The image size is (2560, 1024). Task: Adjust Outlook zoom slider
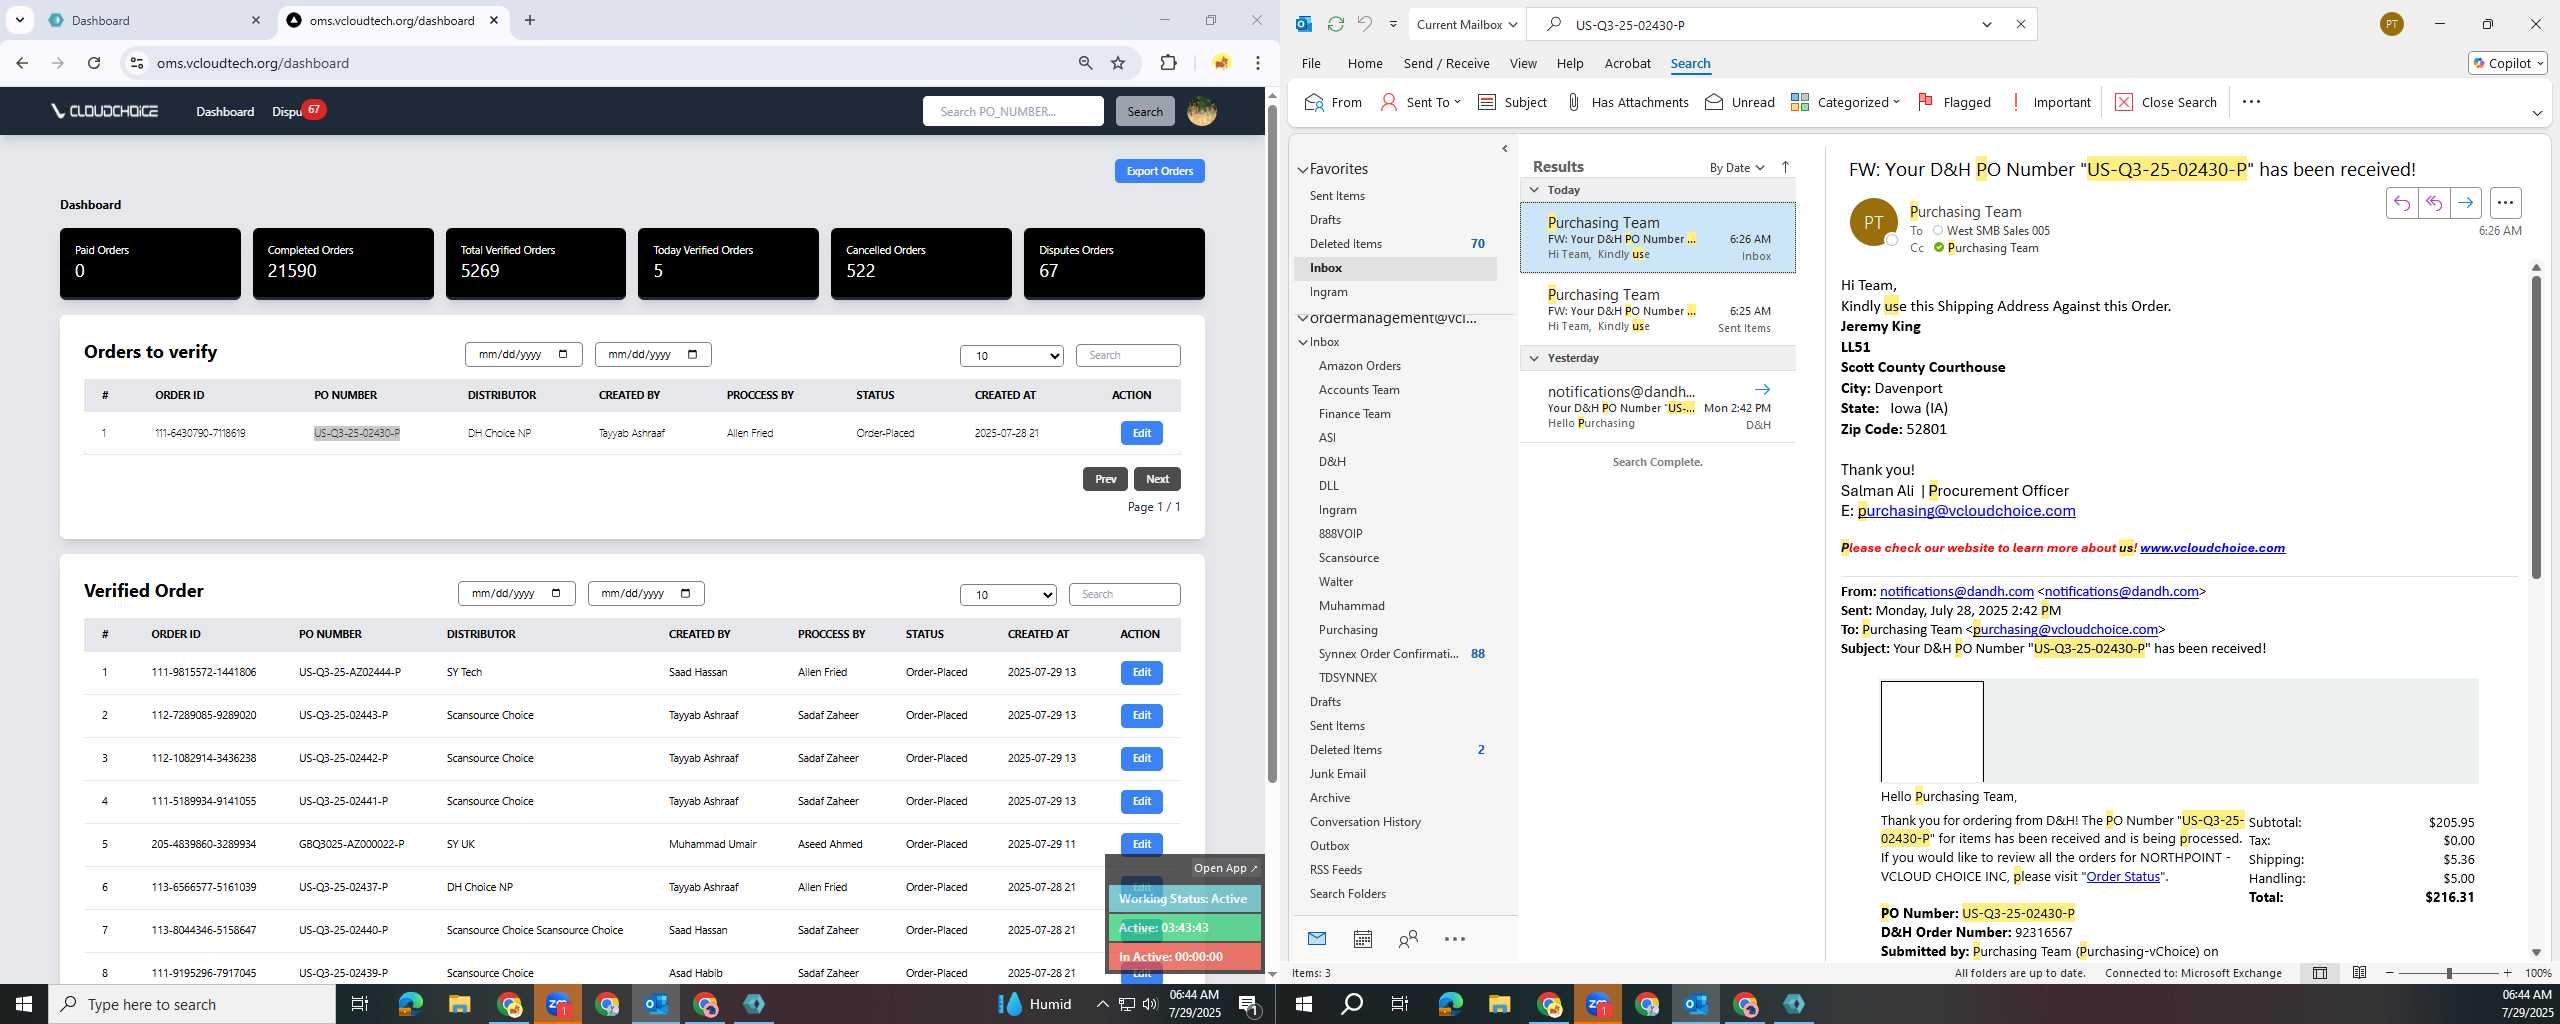(x=2449, y=973)
